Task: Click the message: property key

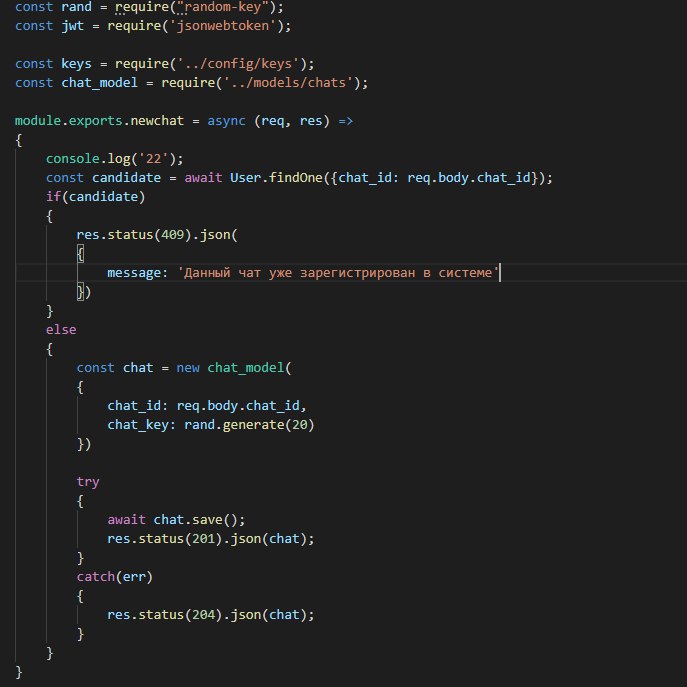Action: 138,273
